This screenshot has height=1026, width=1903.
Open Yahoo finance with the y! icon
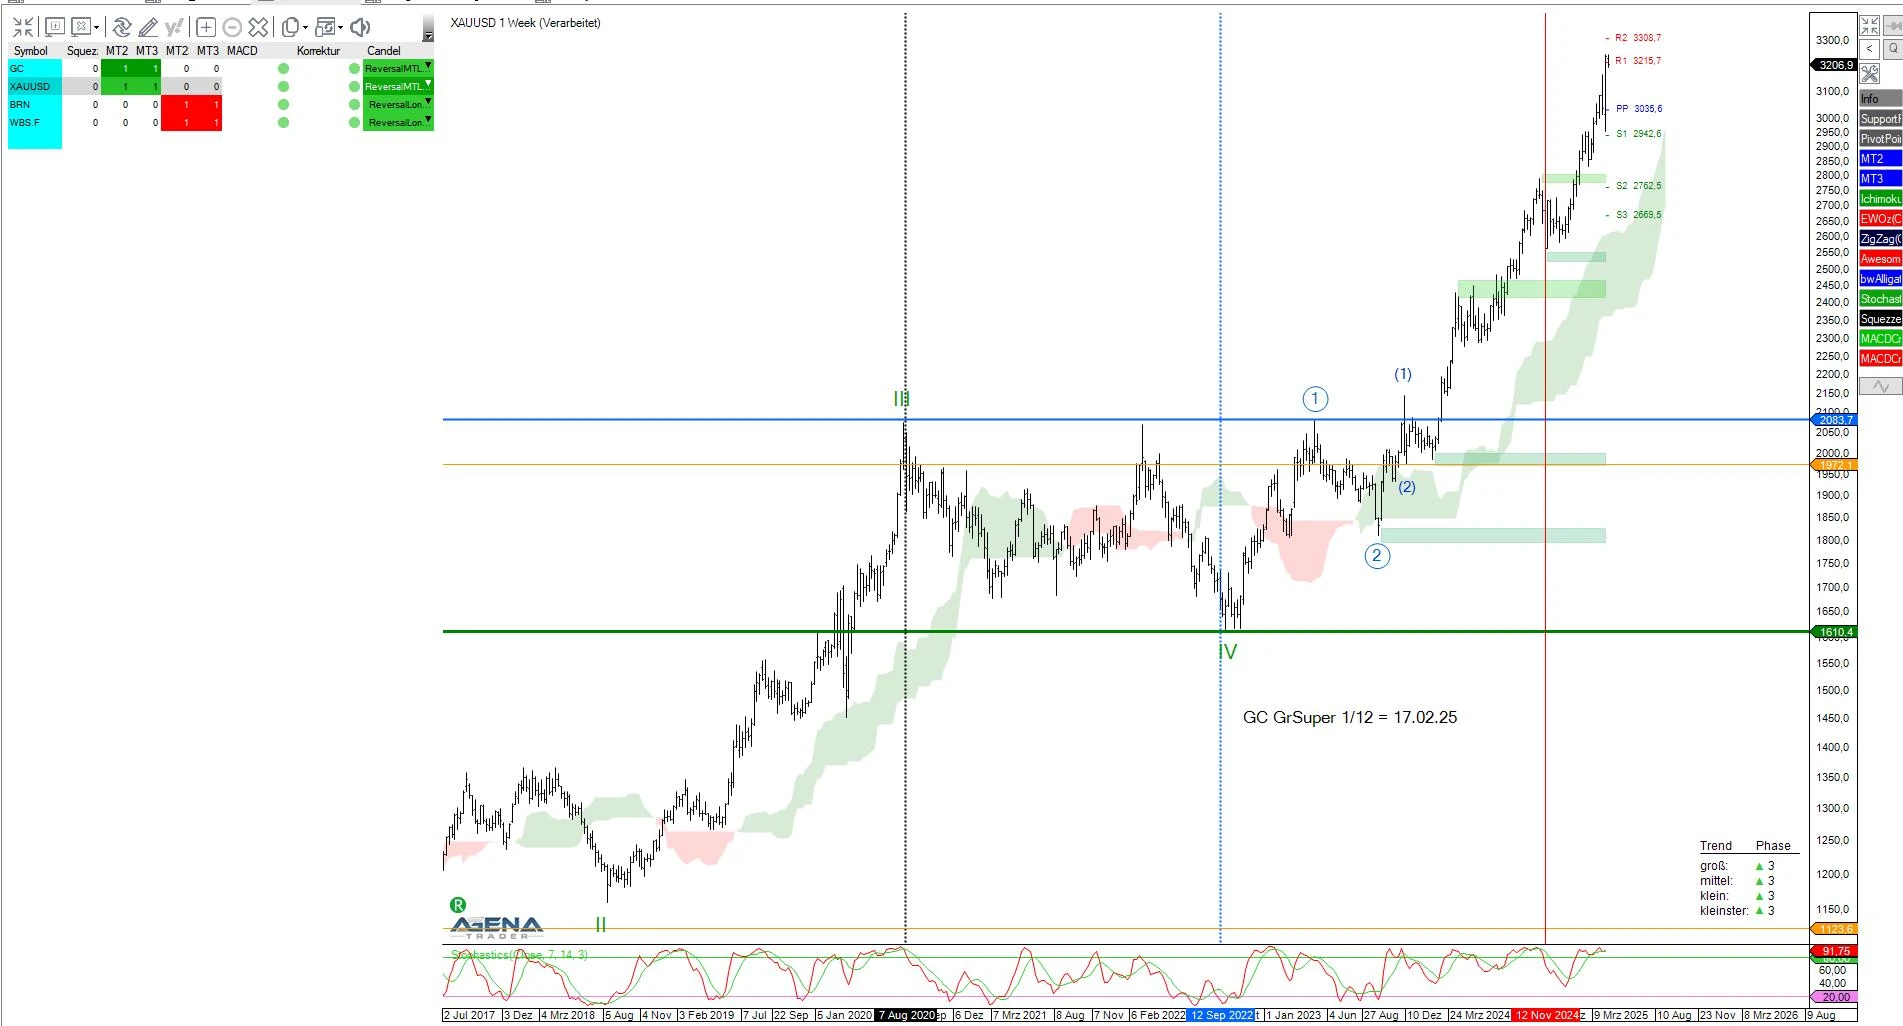174,27
